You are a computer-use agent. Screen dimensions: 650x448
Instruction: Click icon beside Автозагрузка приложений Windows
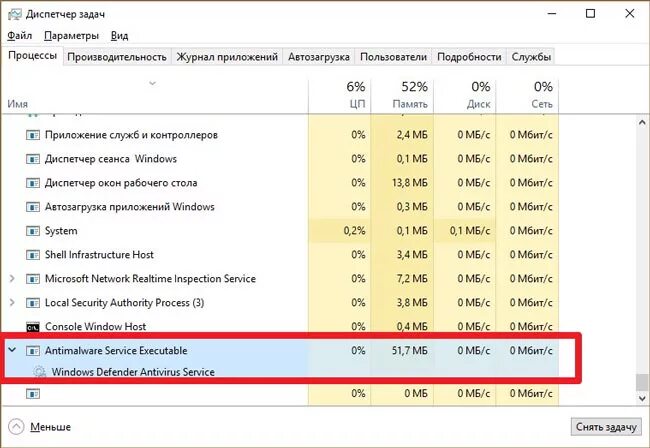coord(33,207)
